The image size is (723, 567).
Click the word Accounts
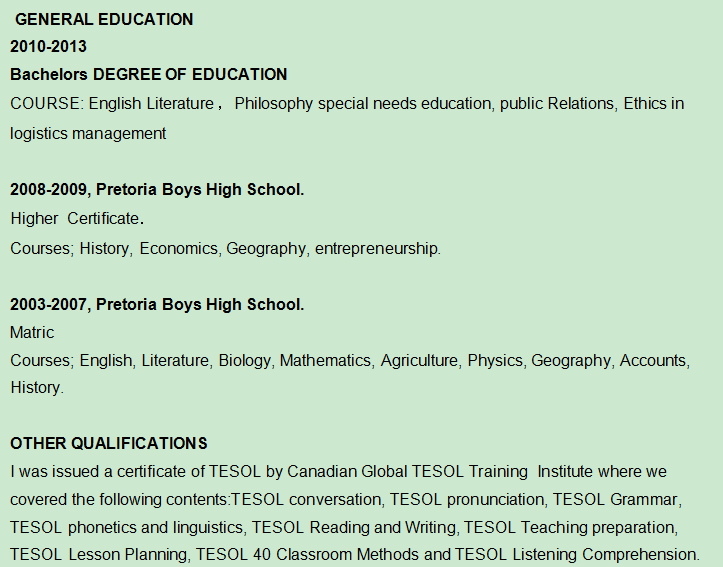coord(654,360)
